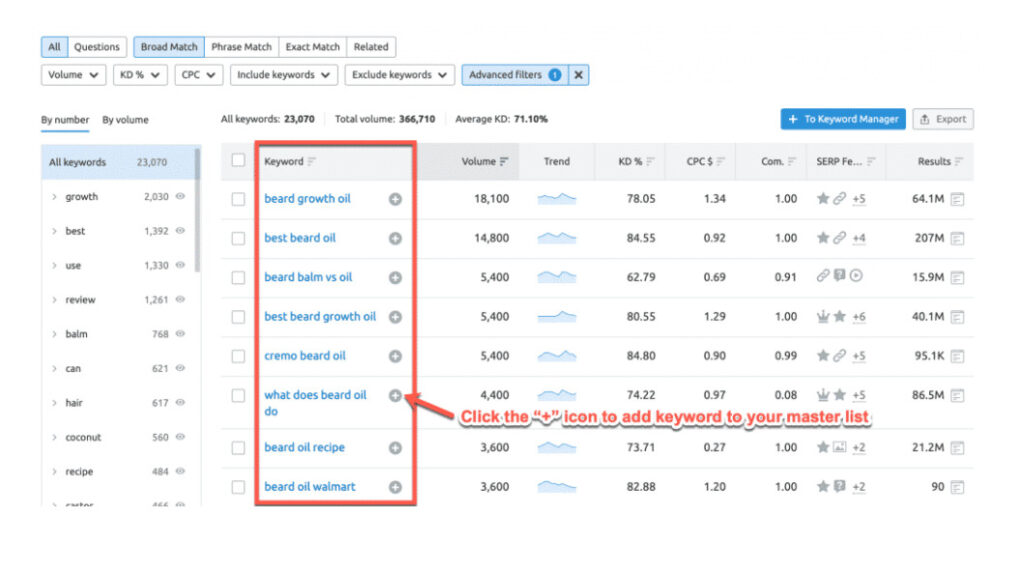The image size is (1024, 575).
Task: Sort by Com. column sort icon
Action: point(792,161)
